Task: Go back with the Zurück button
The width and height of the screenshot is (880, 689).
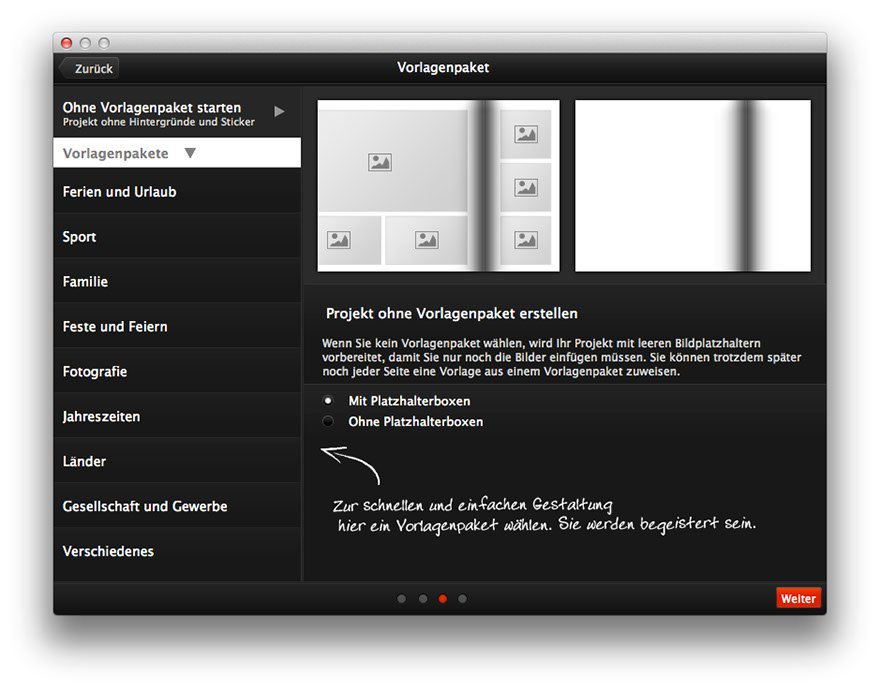Action: [89, 68]
